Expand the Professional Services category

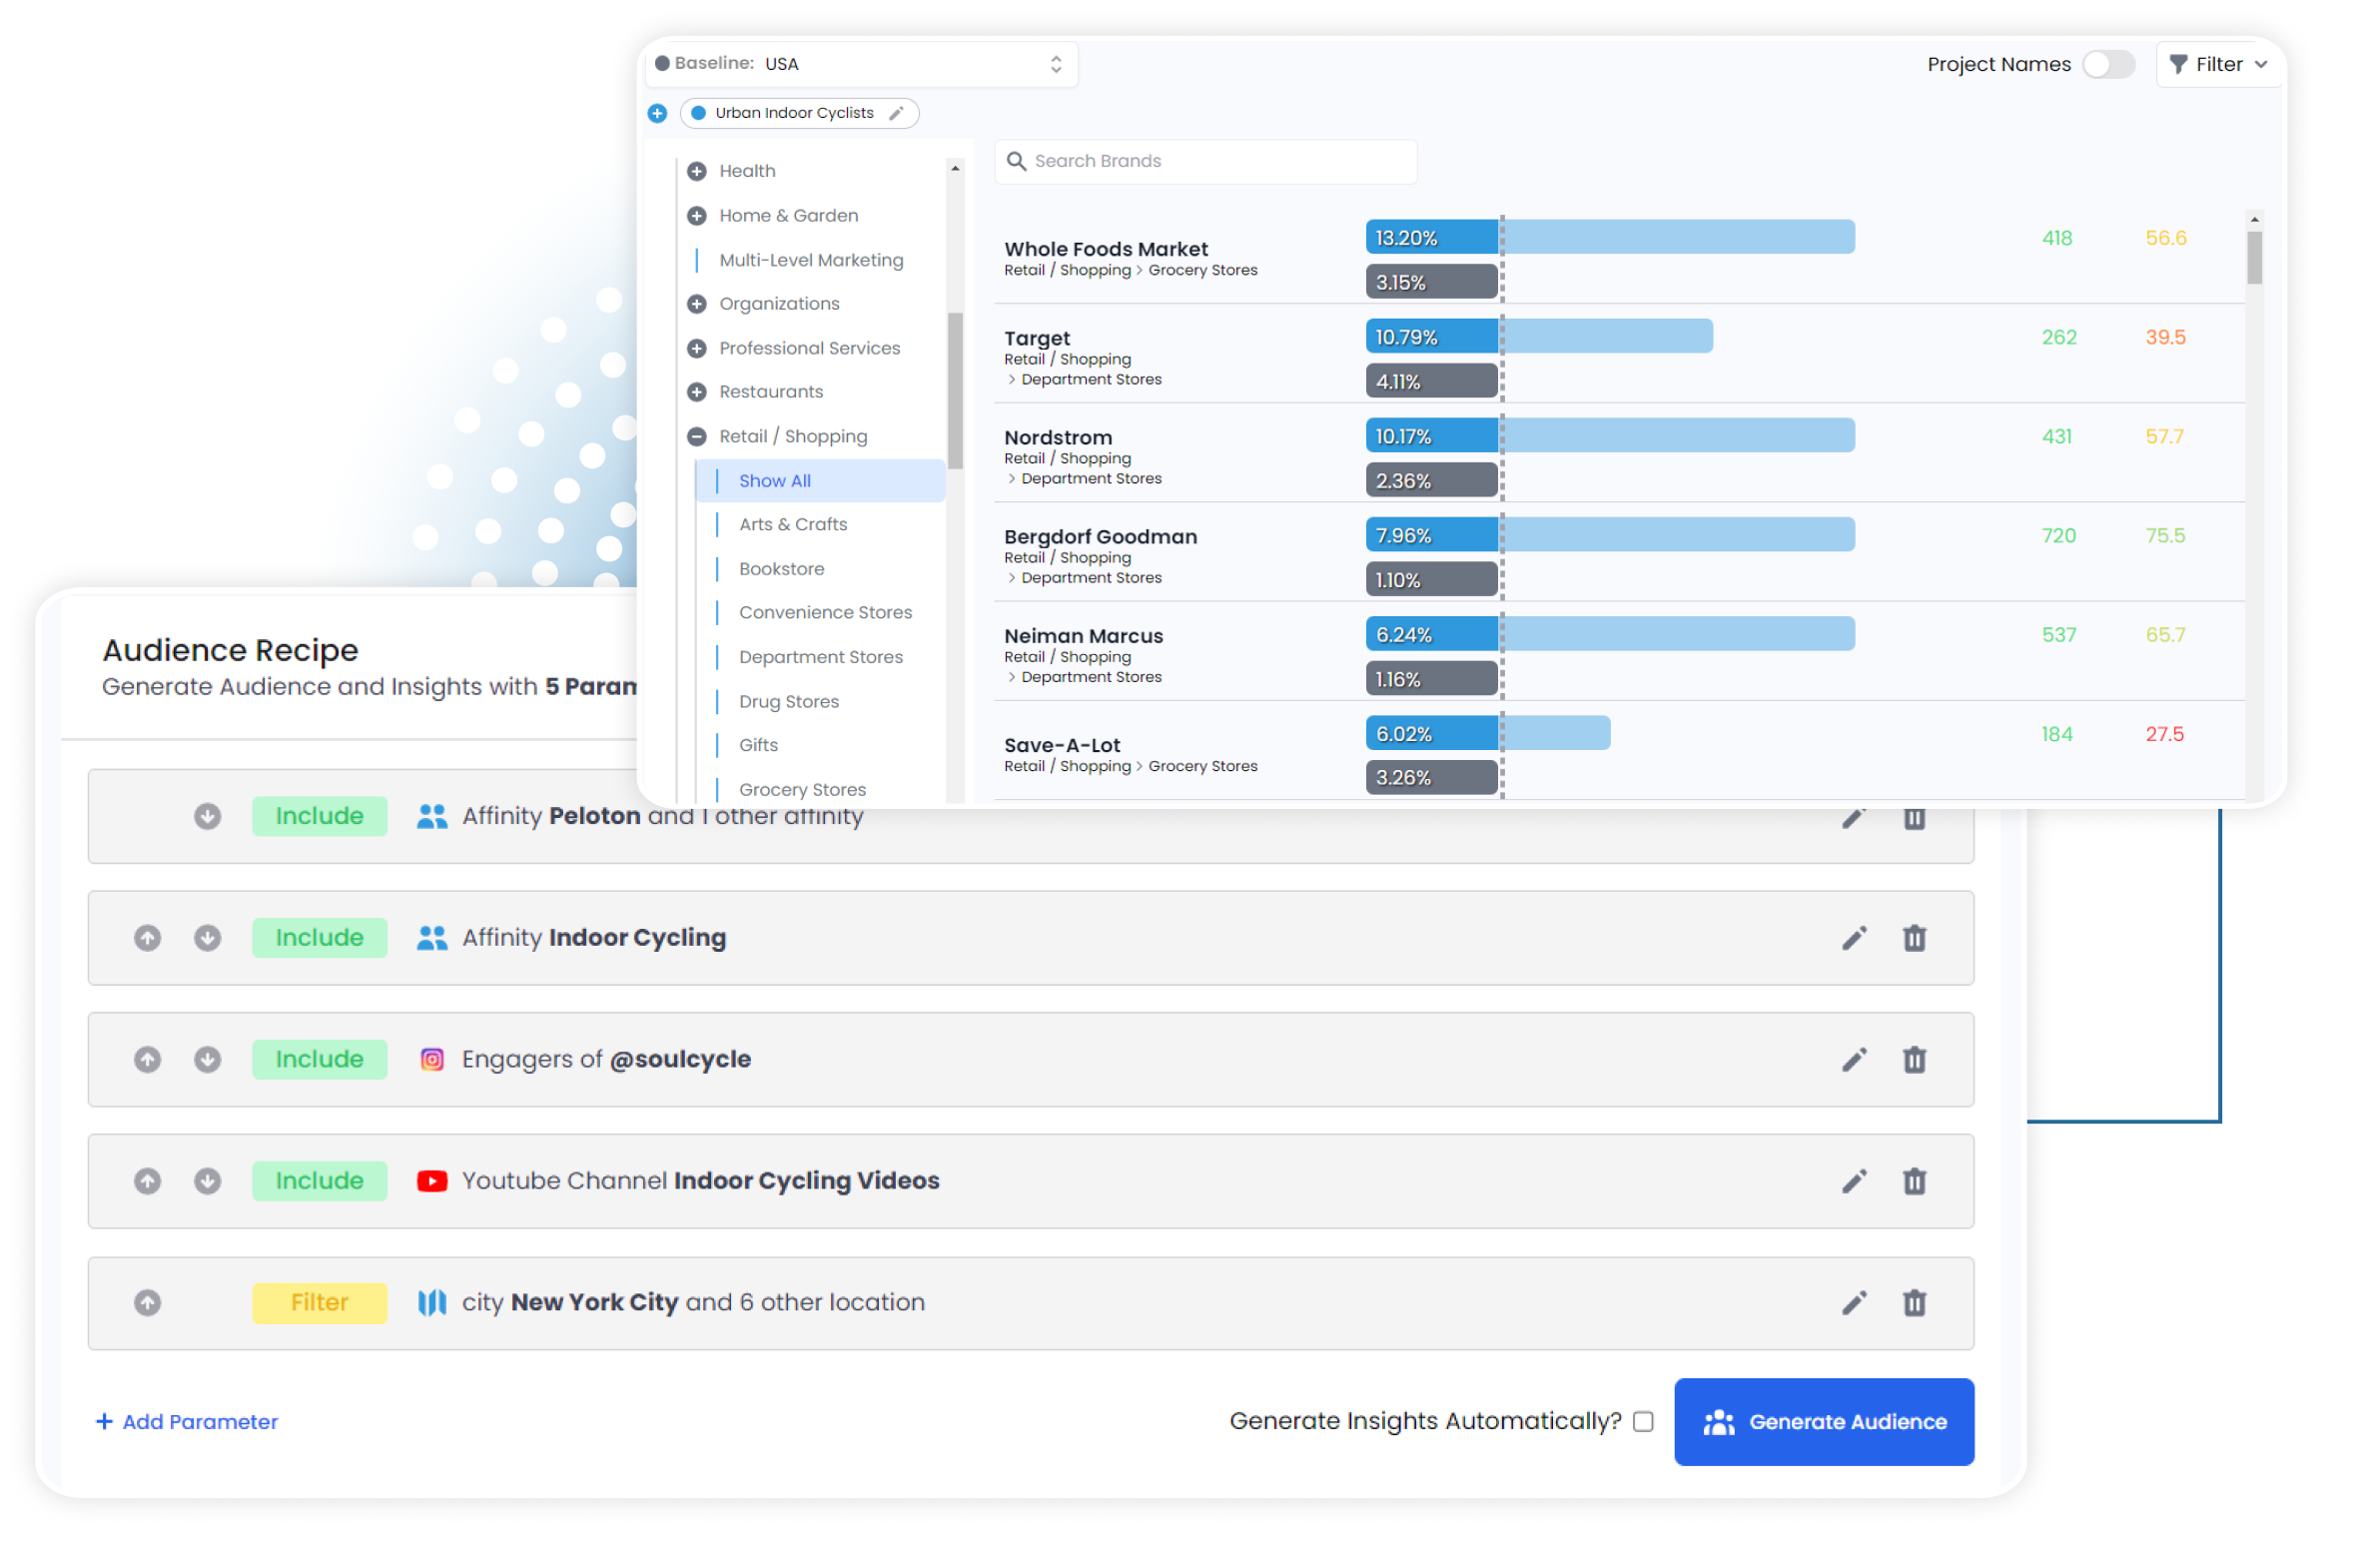coord(696,348)
